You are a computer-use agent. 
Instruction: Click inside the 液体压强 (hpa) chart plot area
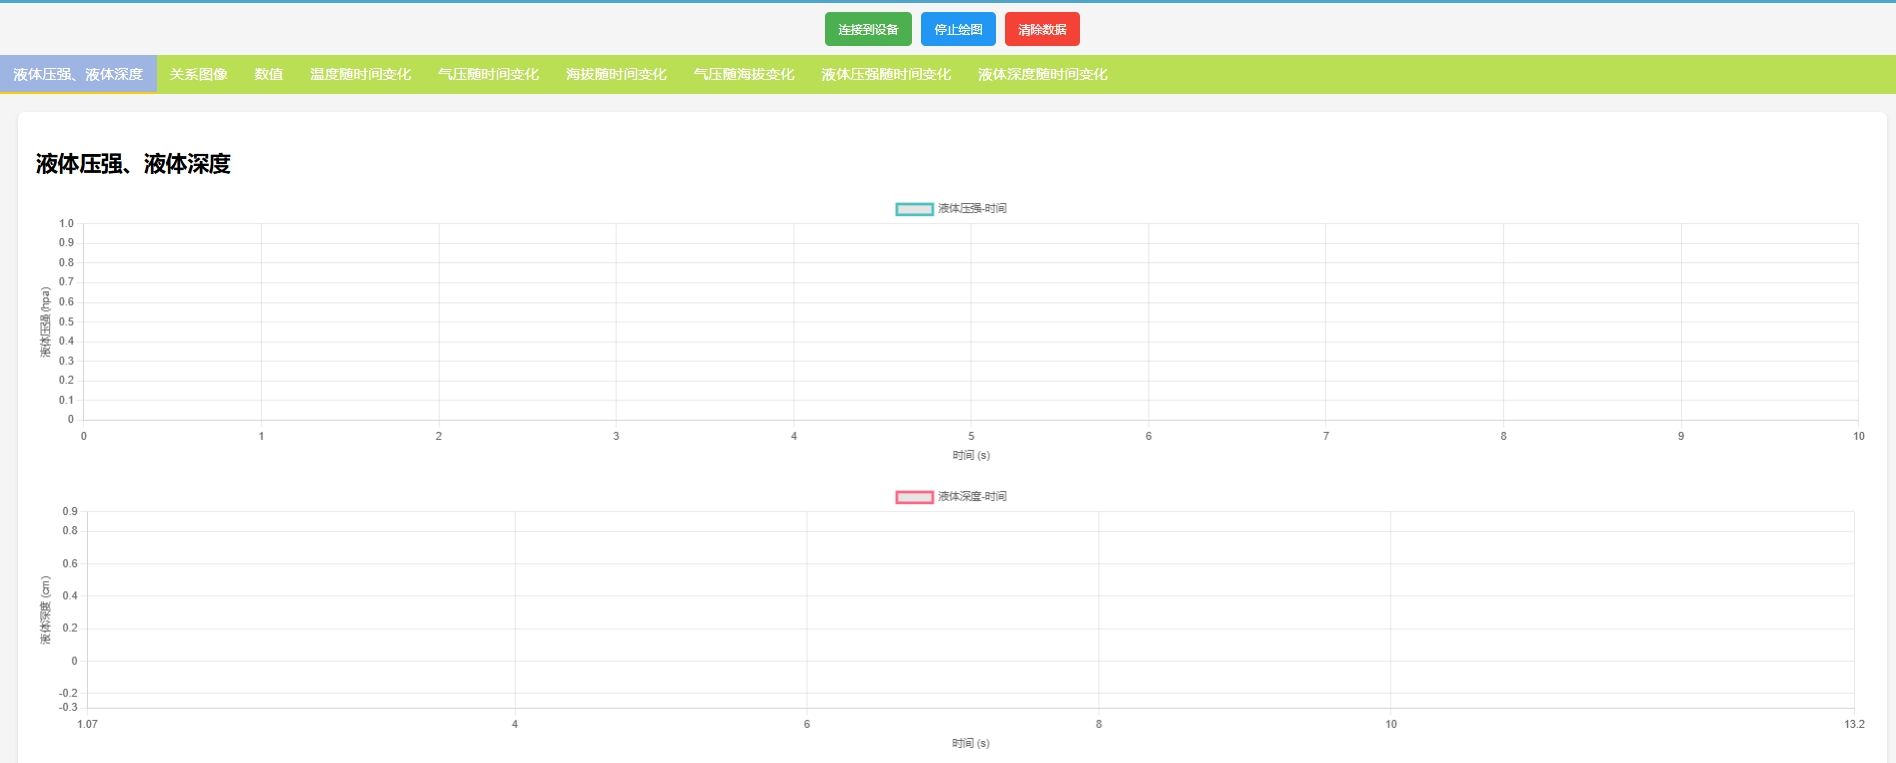970,321
